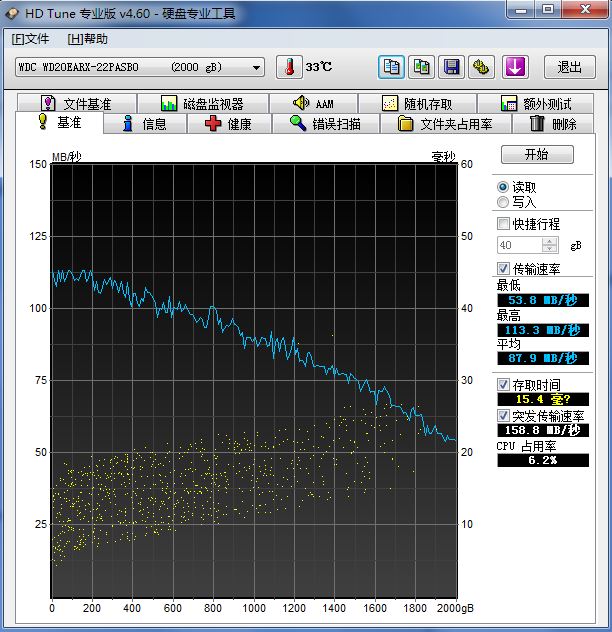
Task: Click the floppy disk save icon
Action: (452, 67)
